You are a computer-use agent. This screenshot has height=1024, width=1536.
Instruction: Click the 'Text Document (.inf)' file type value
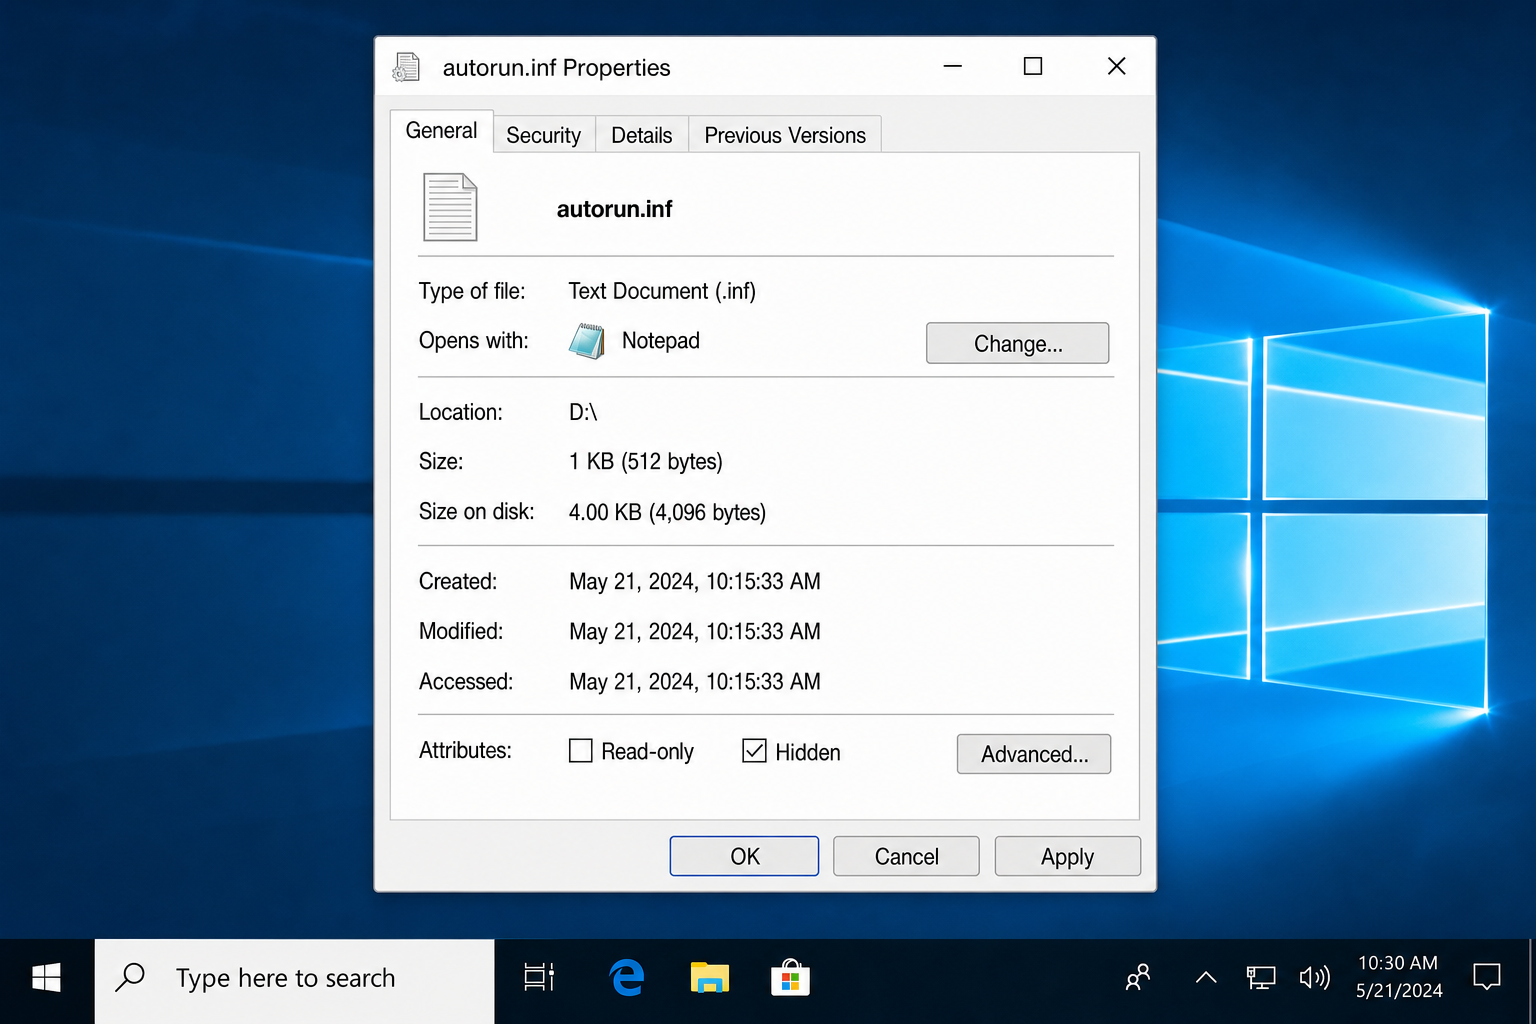(662, 291)
